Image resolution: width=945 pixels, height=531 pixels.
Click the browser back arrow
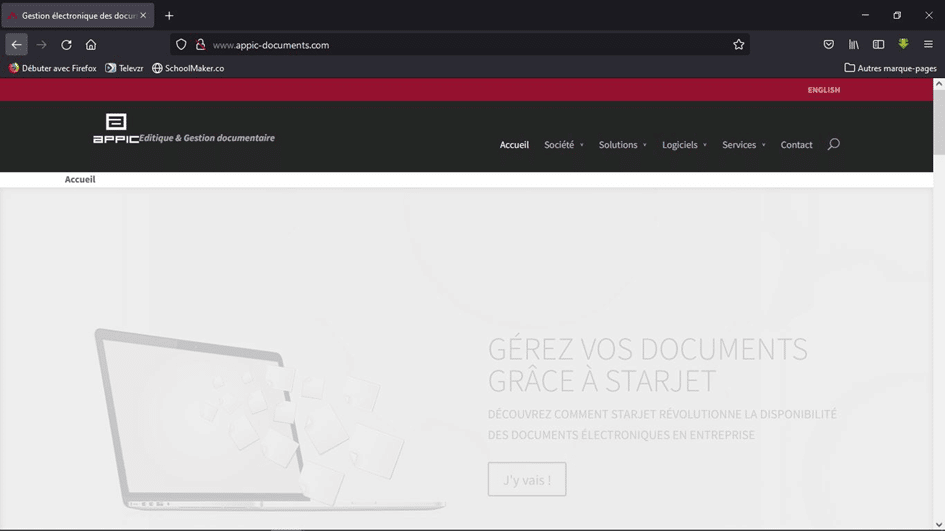[16, 45]
